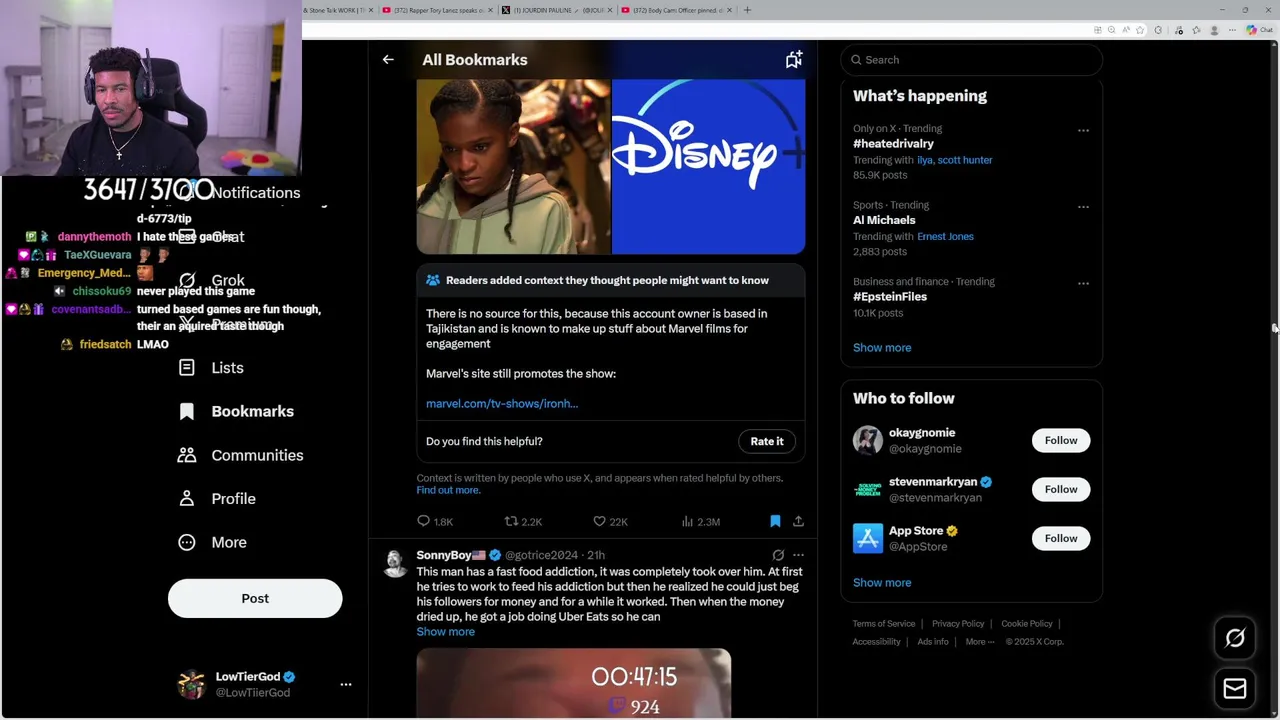The height and width of the screenshot is (720, 1280).
Task: Show more trending topics
Action: (x=882, y=348)
